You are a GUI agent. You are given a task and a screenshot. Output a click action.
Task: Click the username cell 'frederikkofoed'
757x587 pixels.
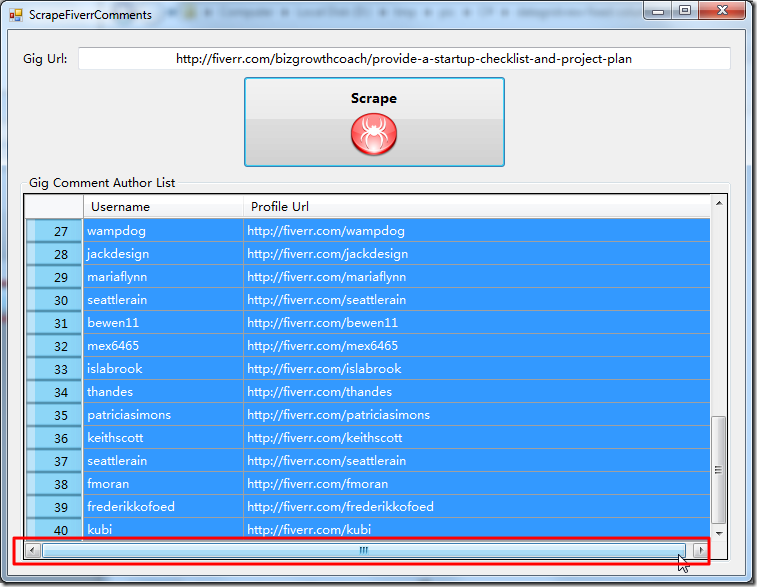tap(163, 507)
